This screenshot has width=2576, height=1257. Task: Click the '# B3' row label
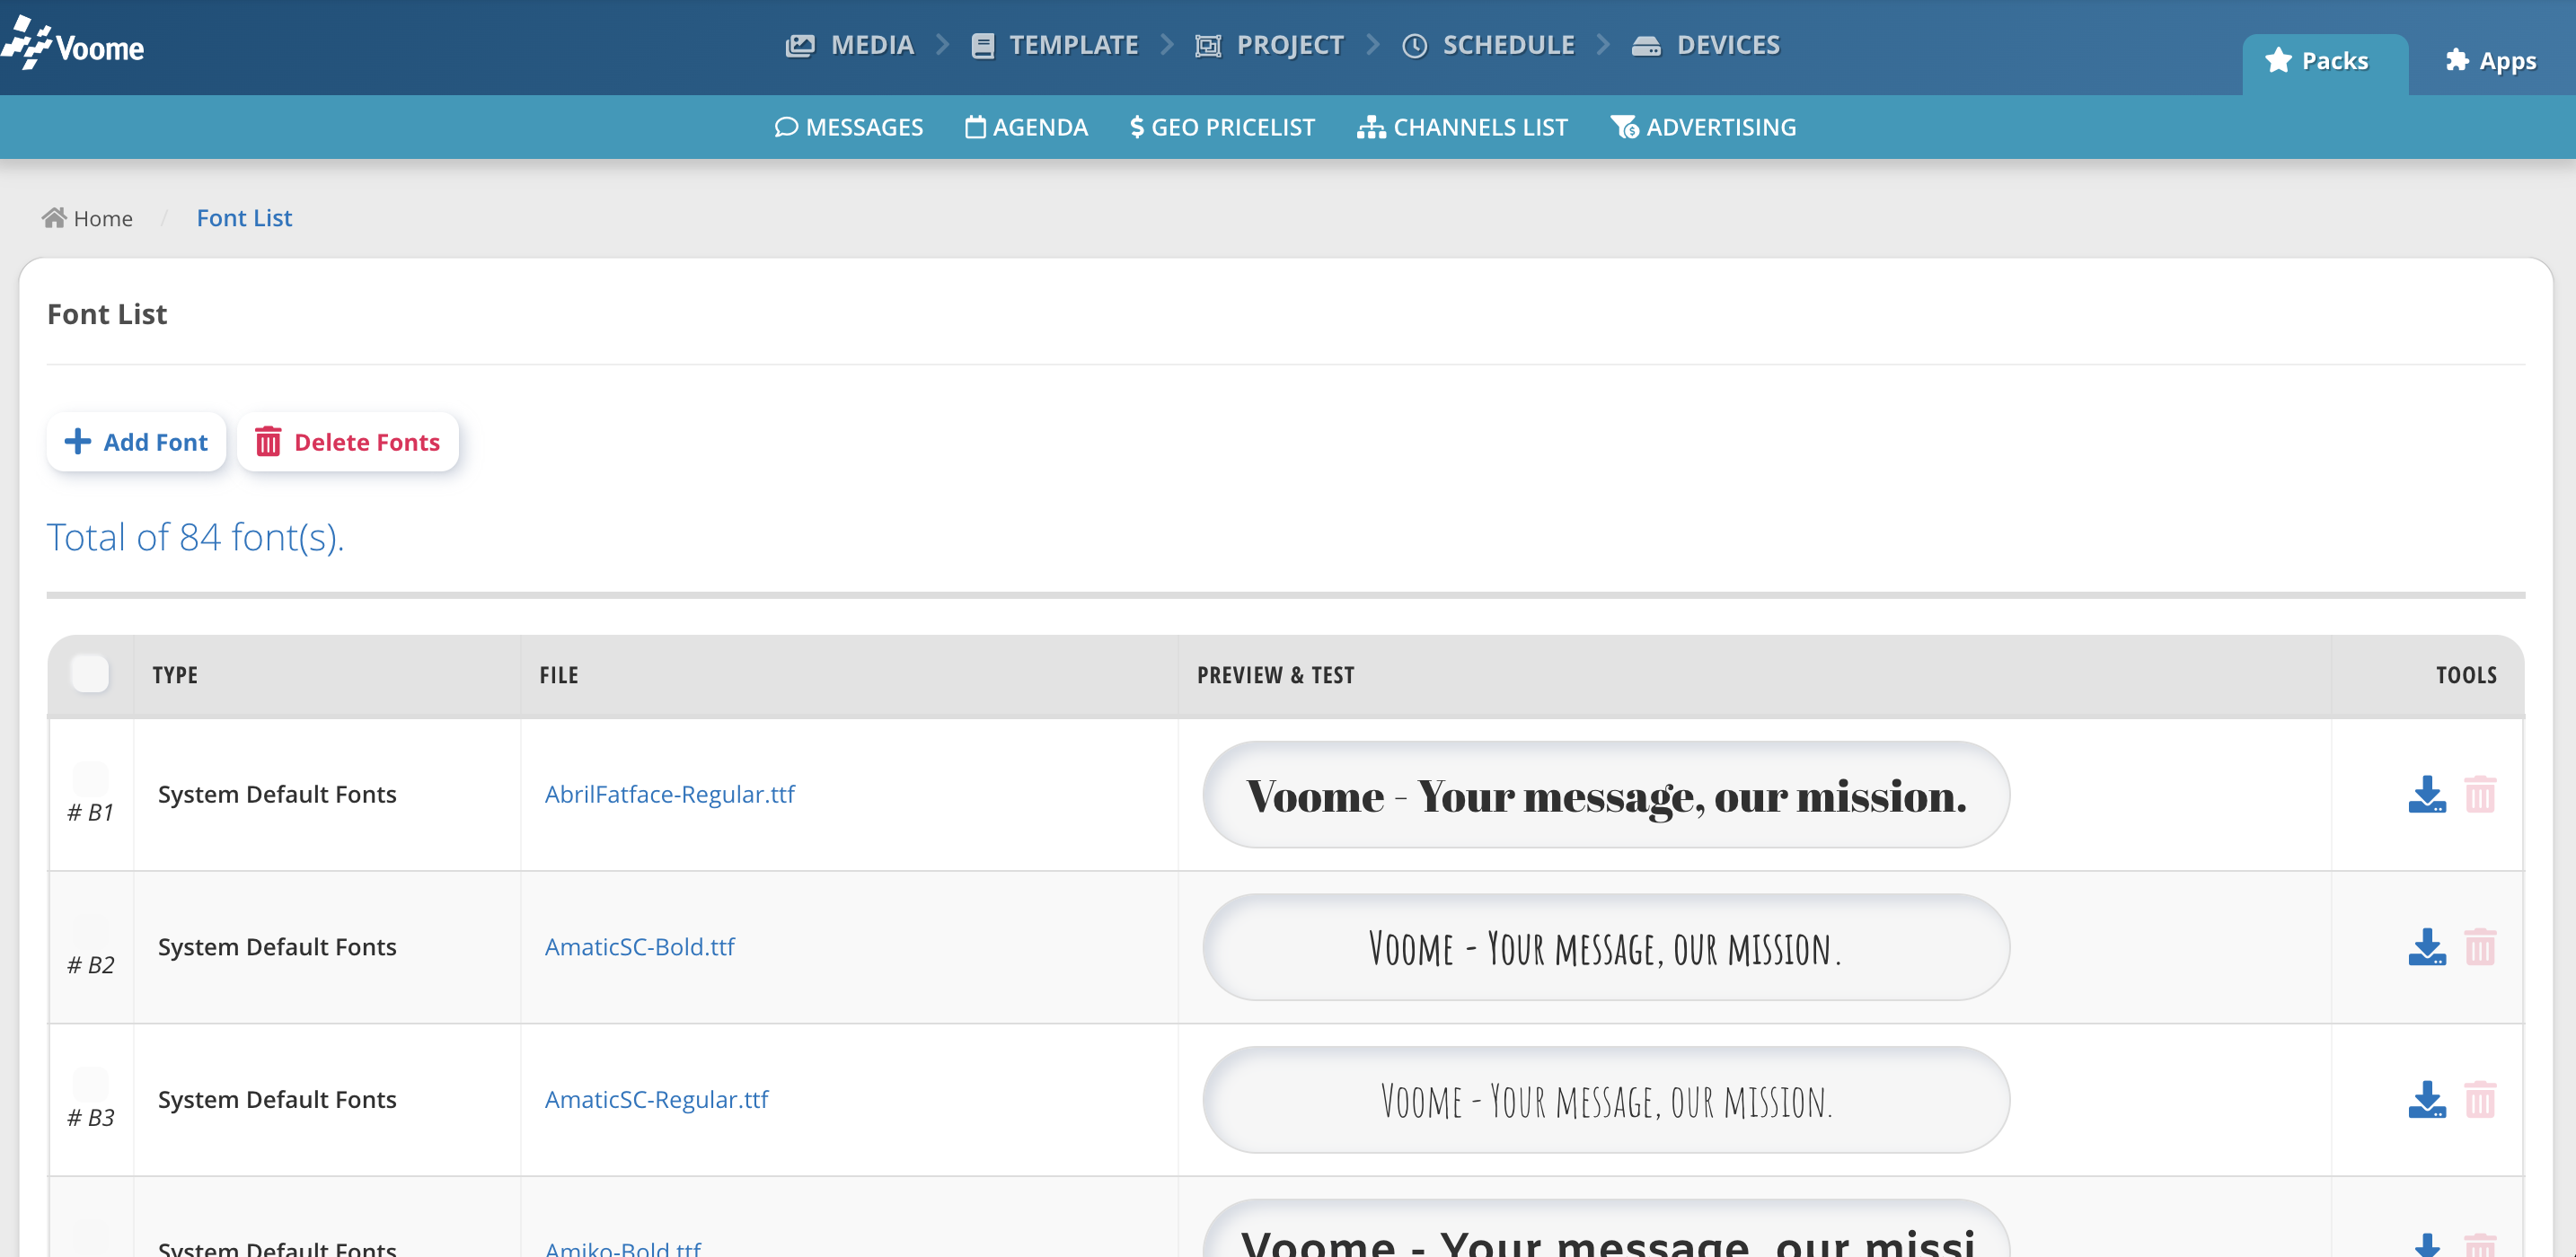point(91,1118)
